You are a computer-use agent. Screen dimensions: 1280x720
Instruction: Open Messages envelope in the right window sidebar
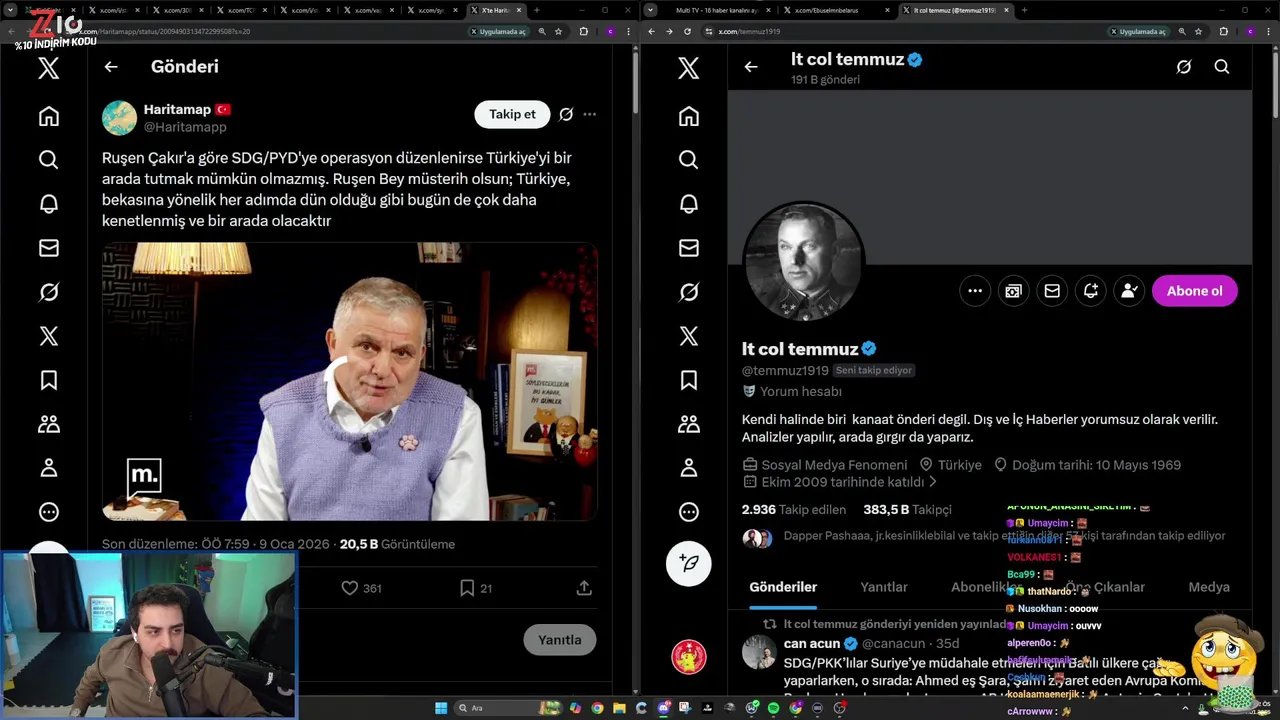pos(688,248)
